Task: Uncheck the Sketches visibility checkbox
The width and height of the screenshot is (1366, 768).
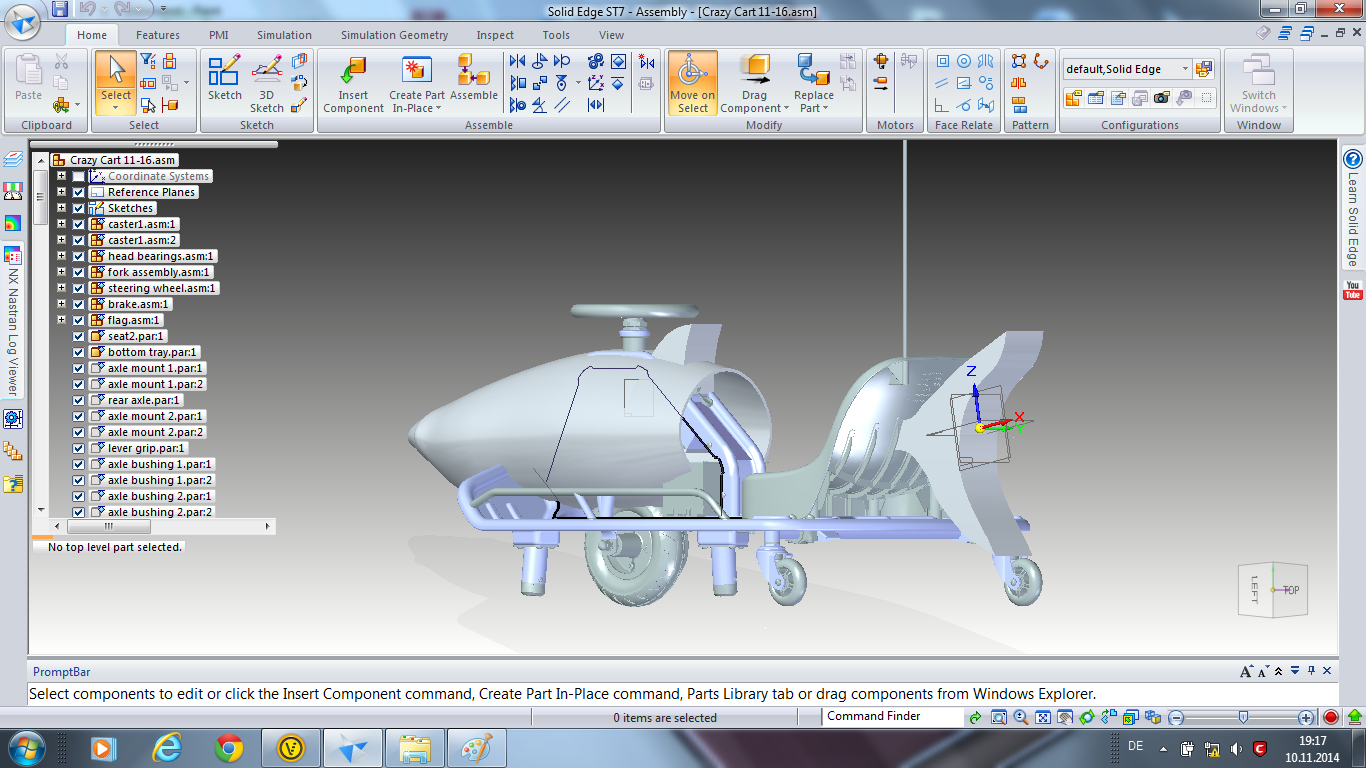Action: (x=79, y=208)
